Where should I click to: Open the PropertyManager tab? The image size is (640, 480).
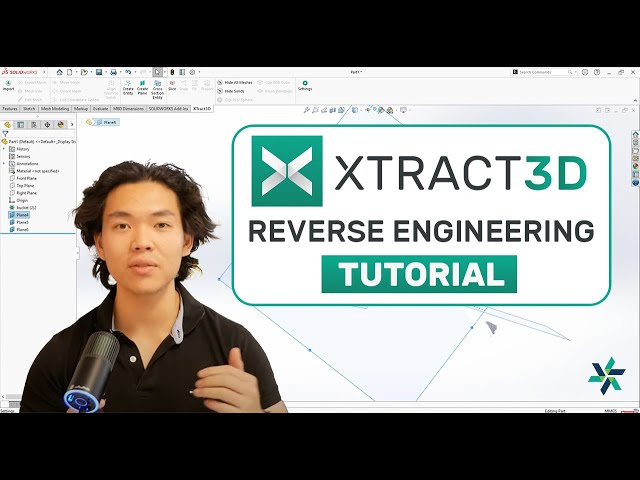click(x=21, y=124)
